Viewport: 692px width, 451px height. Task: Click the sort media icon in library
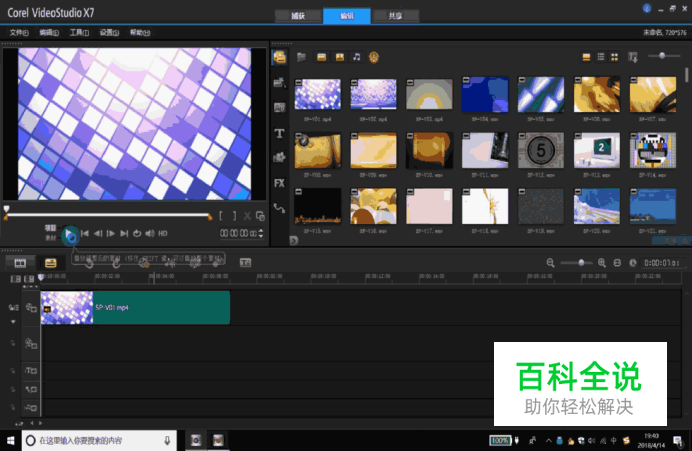click(x=633, y=57)
